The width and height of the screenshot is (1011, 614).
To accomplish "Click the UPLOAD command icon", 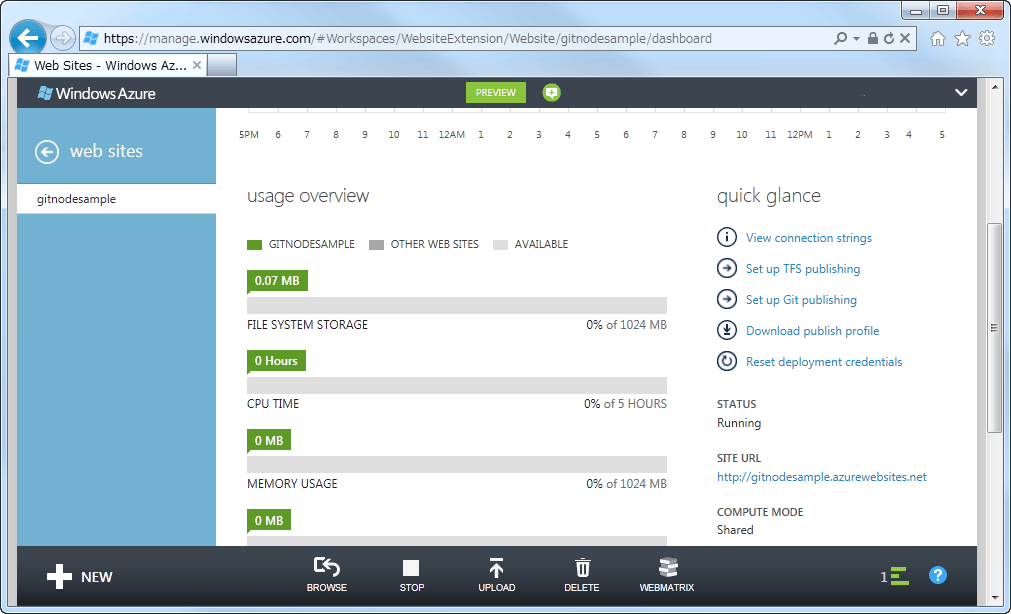I will (x=496, y=568).
